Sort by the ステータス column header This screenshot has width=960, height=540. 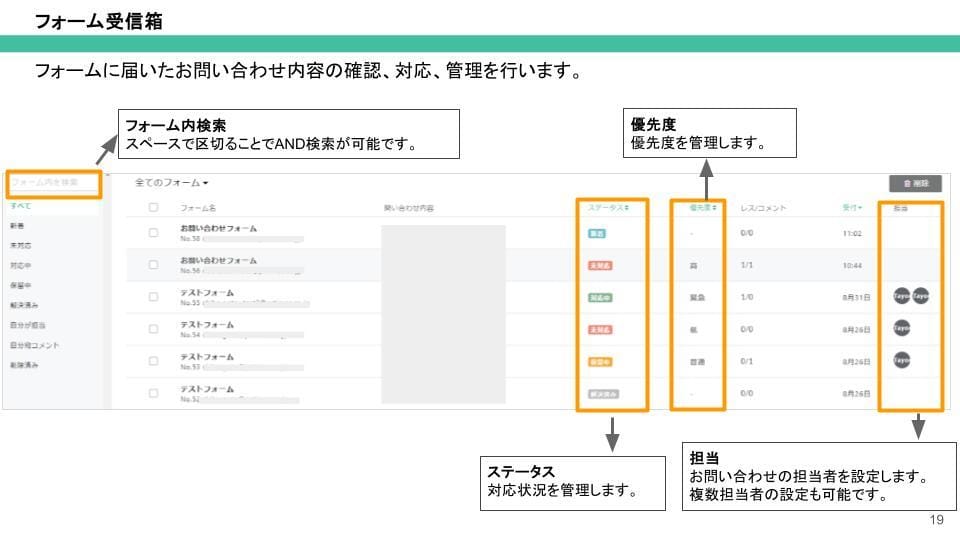click(x=609, y=208)
